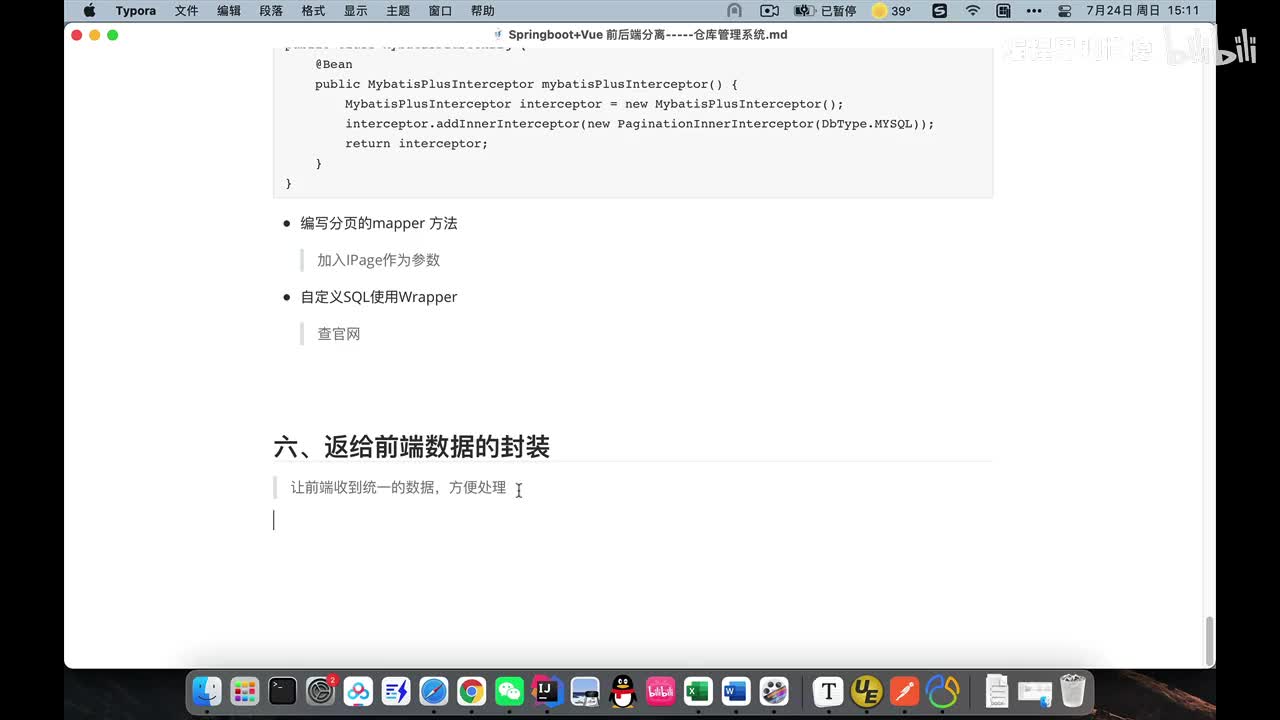Launch Postman from the Dock

pyautogui.click(x=904, y=691)
